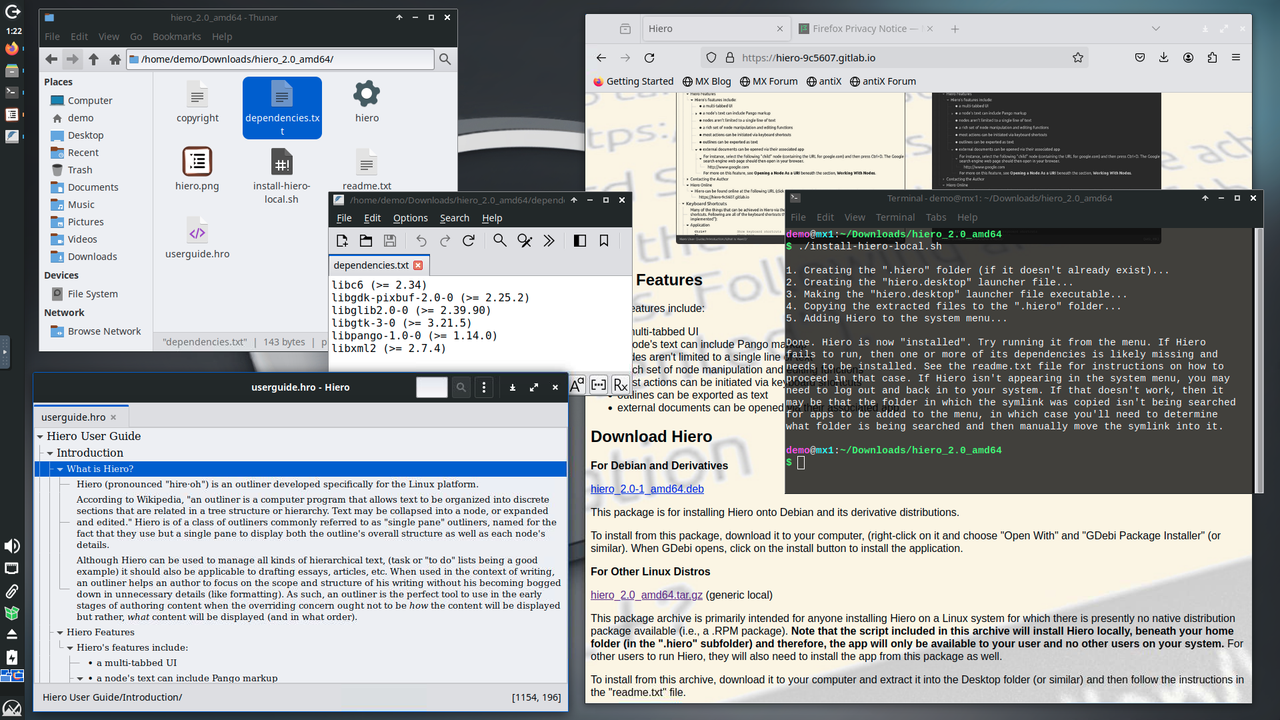This screenshot has width=1280, height=720.
Task: Select Downloads in Thunar sidebar
Action: coord(84,256)
